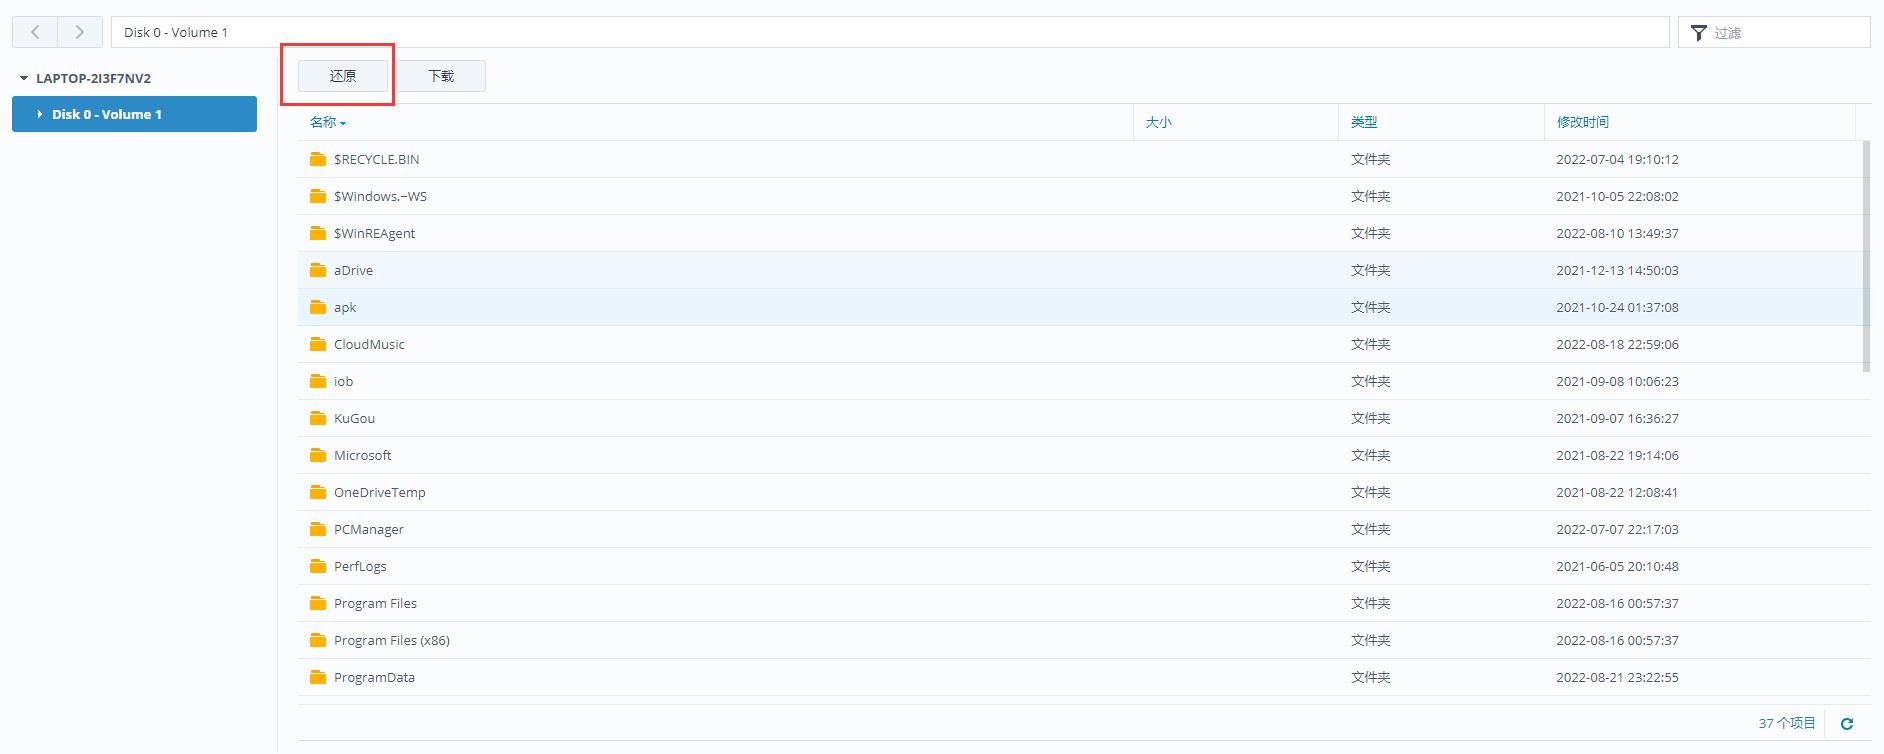Click the date 2021-10-05 22:08:02

coord(1617,196)
